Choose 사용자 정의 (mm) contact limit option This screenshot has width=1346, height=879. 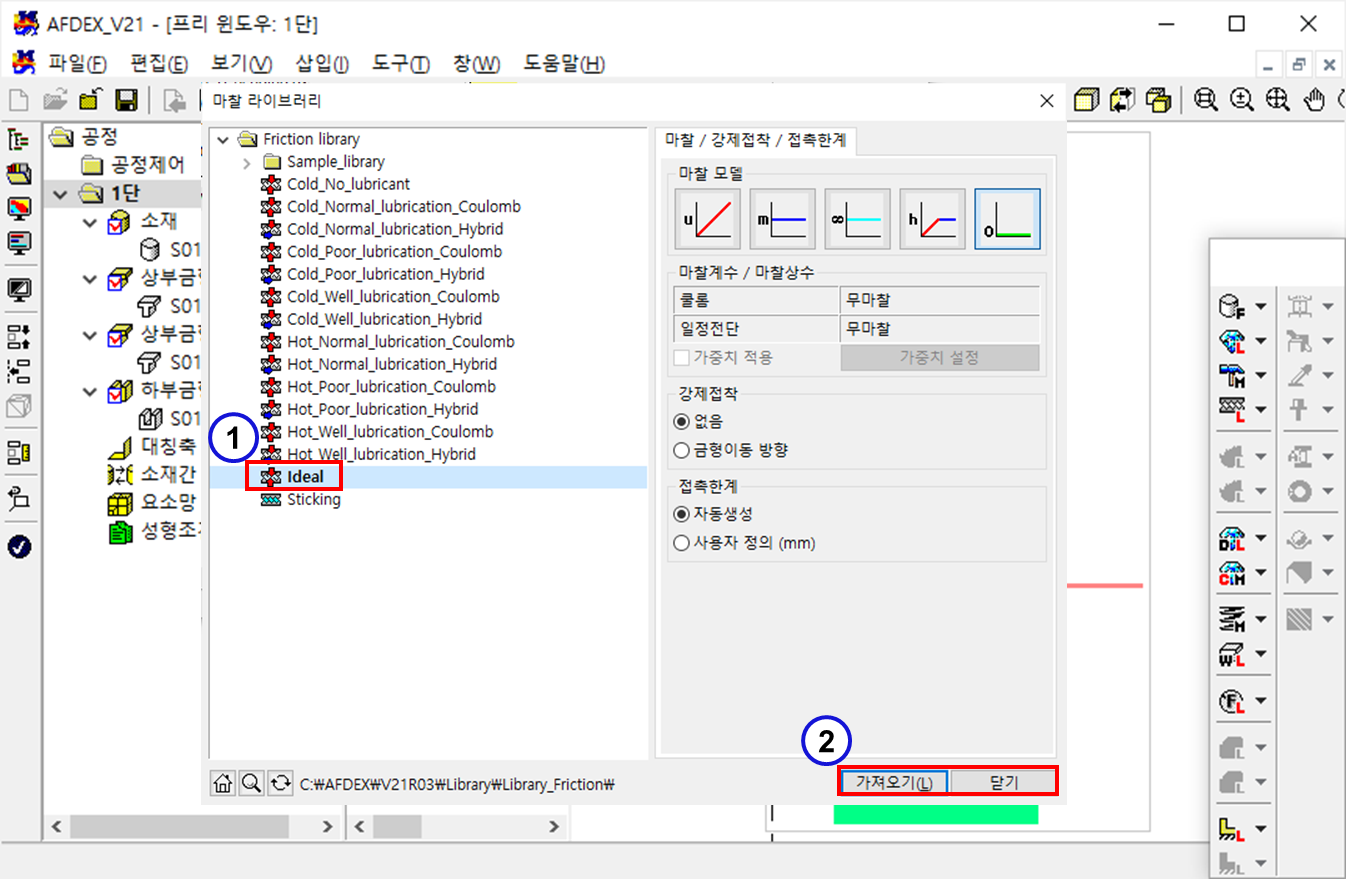coord(682,543)
